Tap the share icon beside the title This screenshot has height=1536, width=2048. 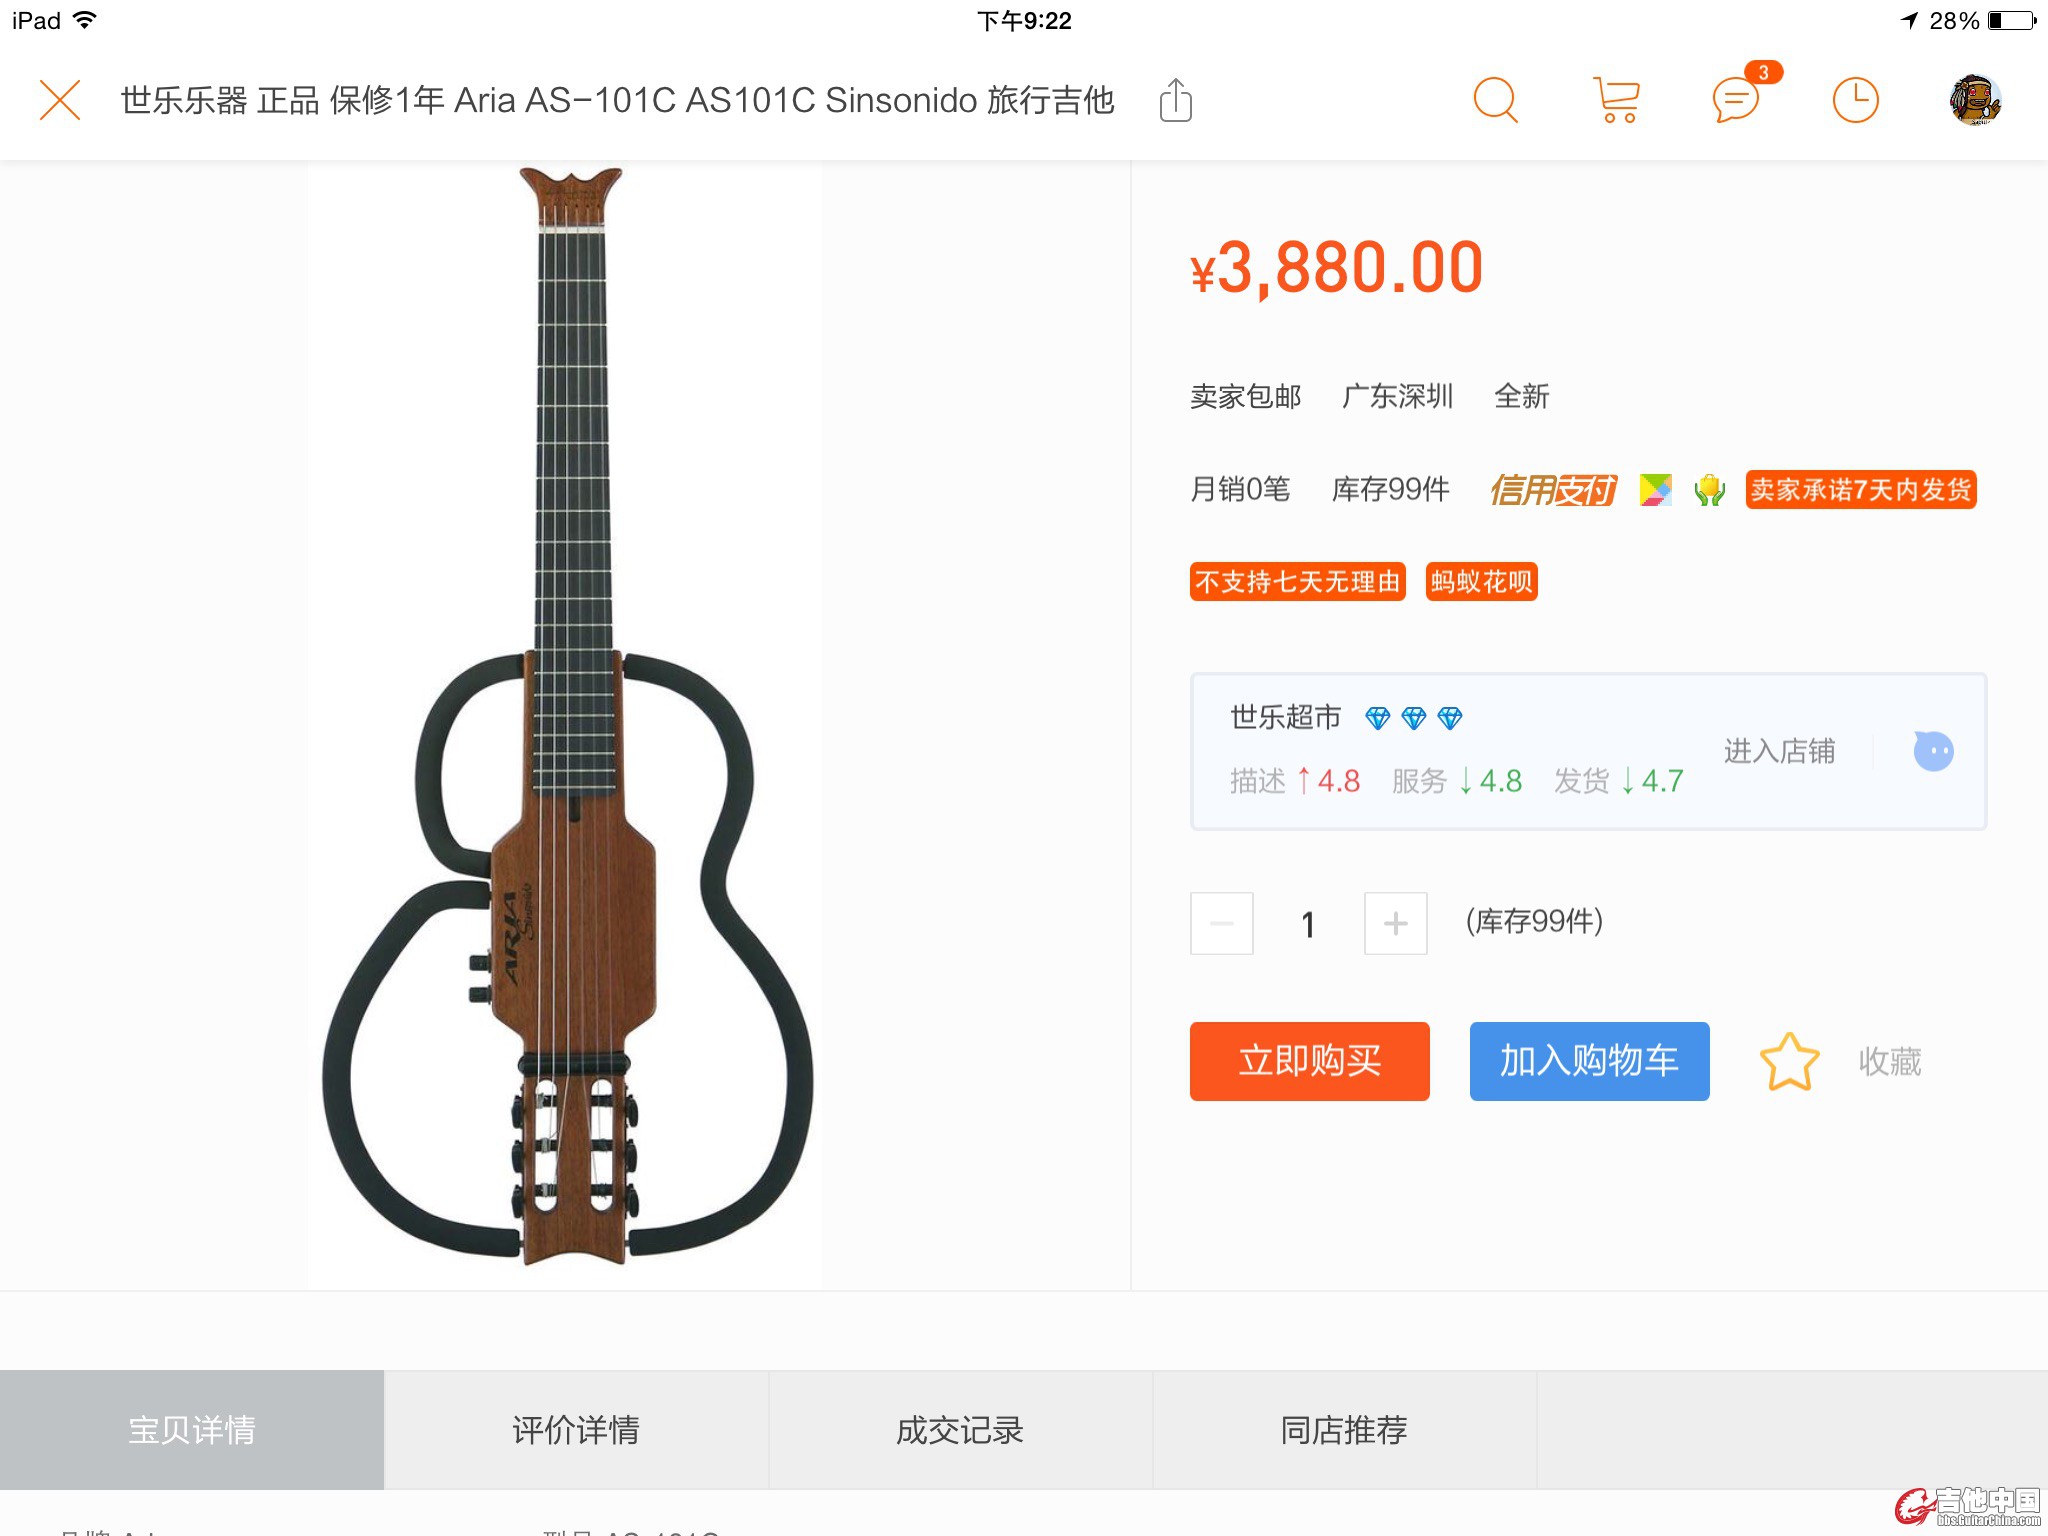1176,100
